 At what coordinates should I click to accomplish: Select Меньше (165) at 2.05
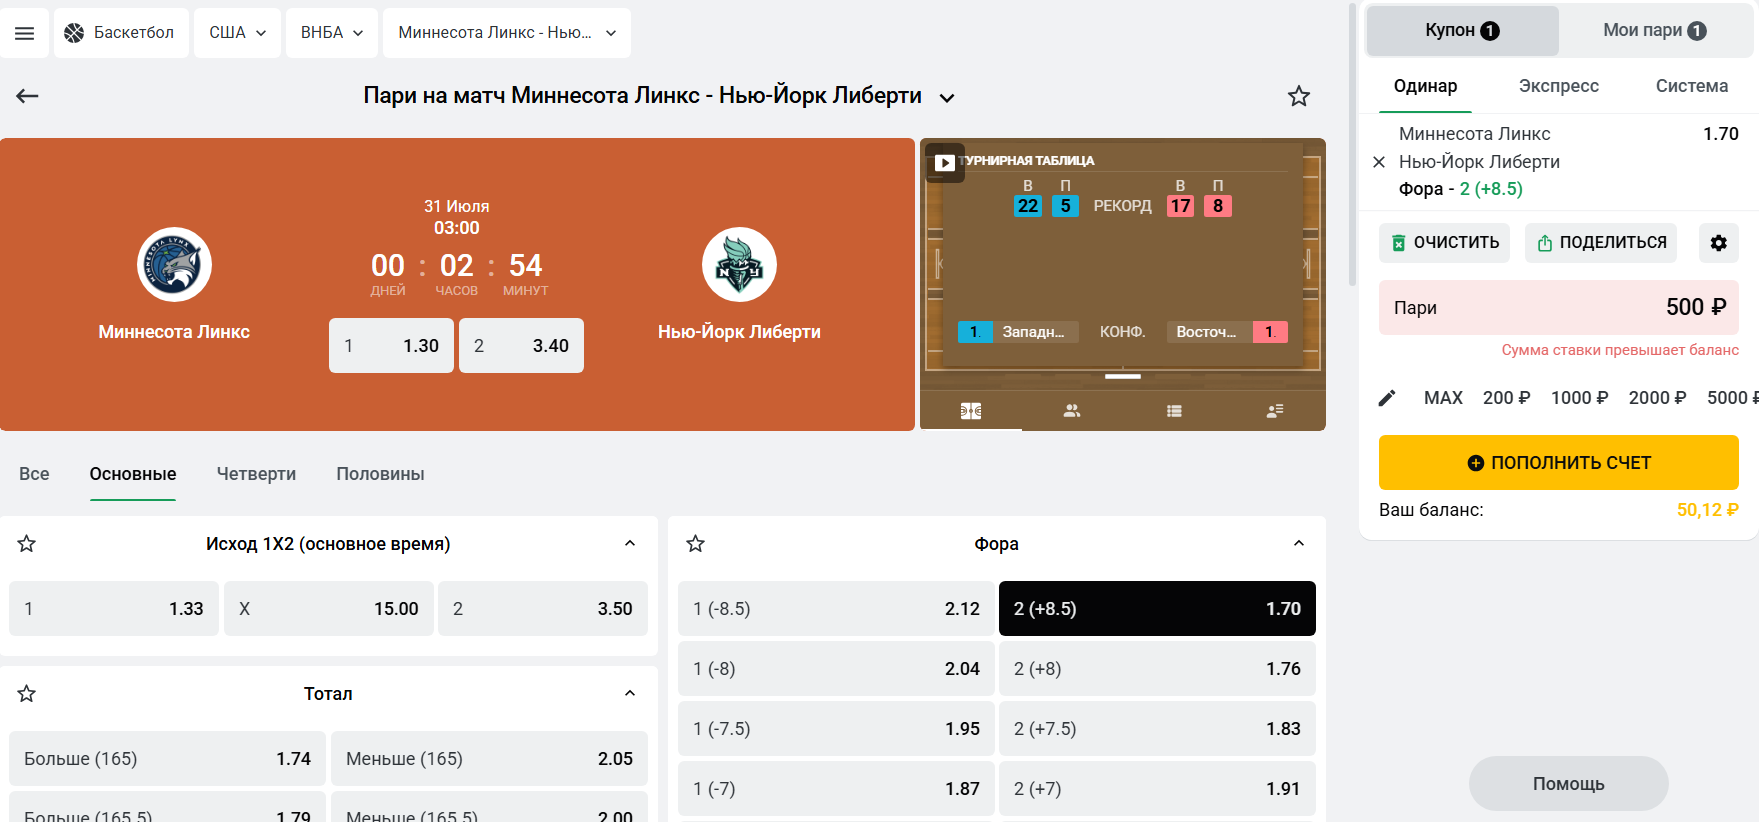pyautogui.click(x=490, y=759)
